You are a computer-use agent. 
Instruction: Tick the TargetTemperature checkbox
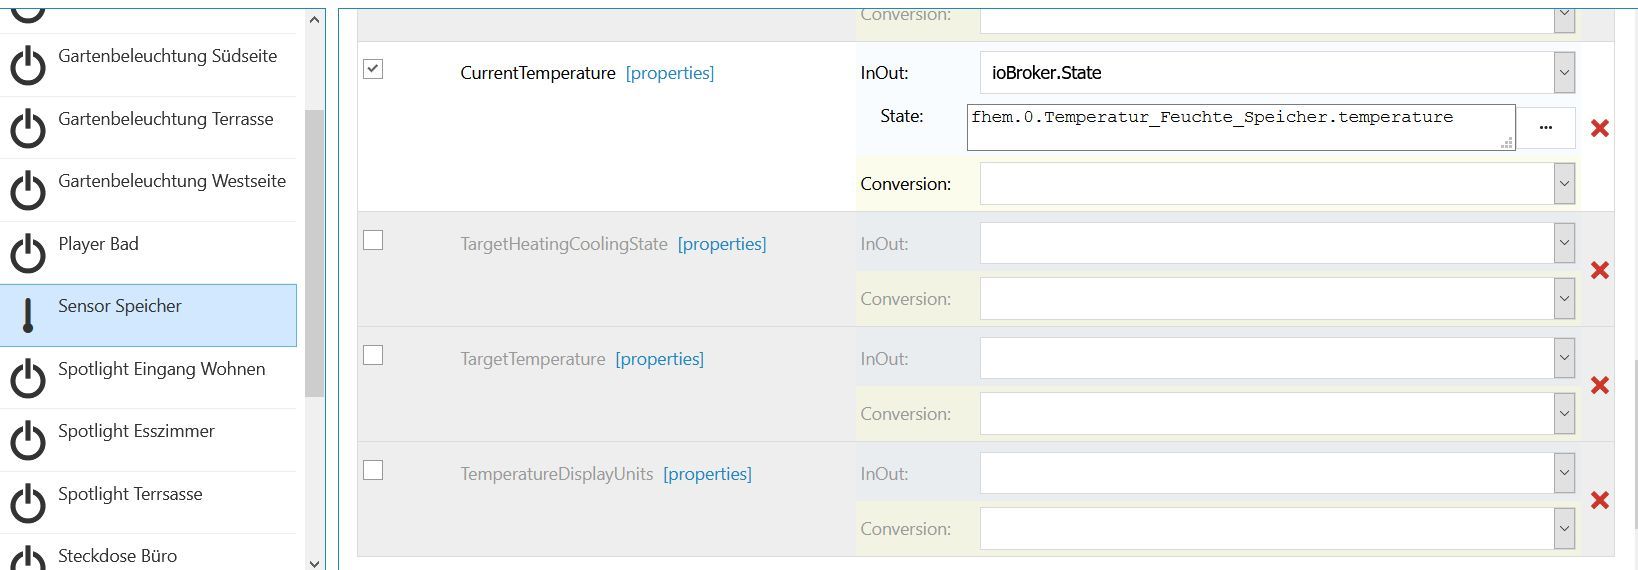pos(373,355)
